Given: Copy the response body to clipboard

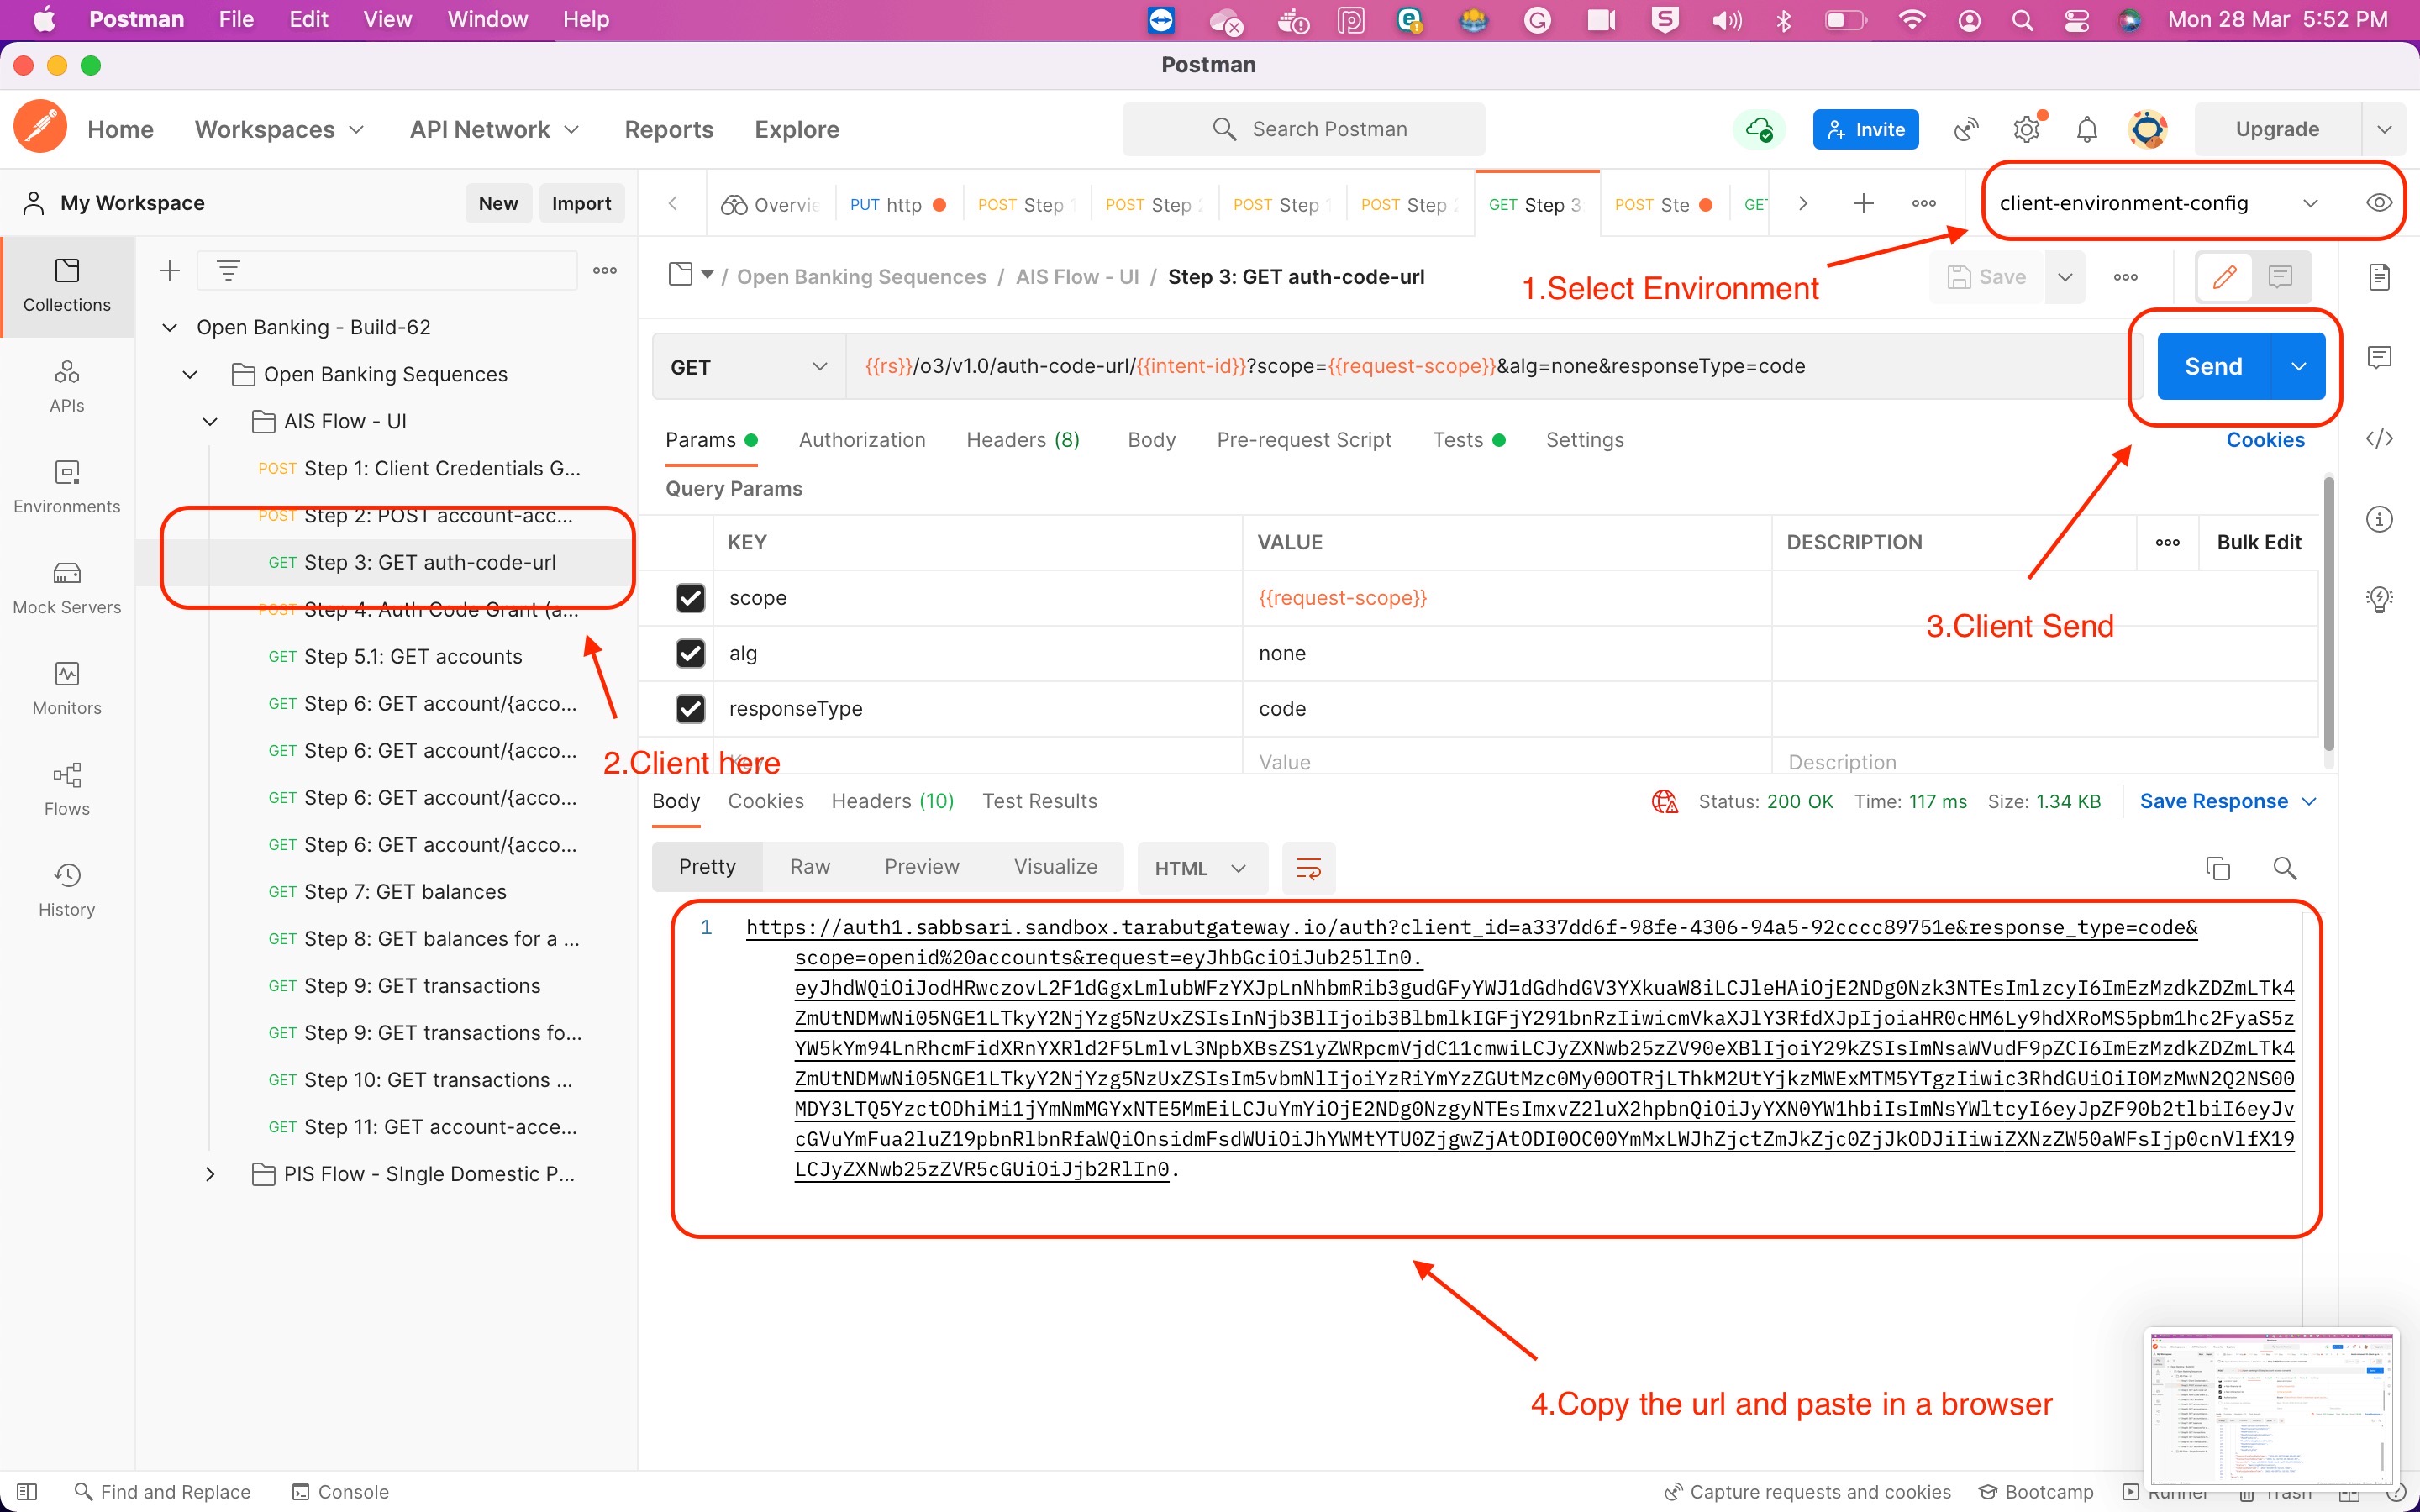Looking at the screenshot, I should tap(2218, 868).
